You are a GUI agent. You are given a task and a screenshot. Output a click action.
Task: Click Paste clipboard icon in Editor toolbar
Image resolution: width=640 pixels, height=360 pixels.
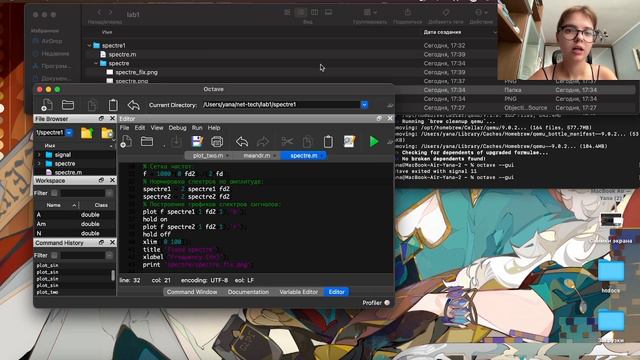328,142
